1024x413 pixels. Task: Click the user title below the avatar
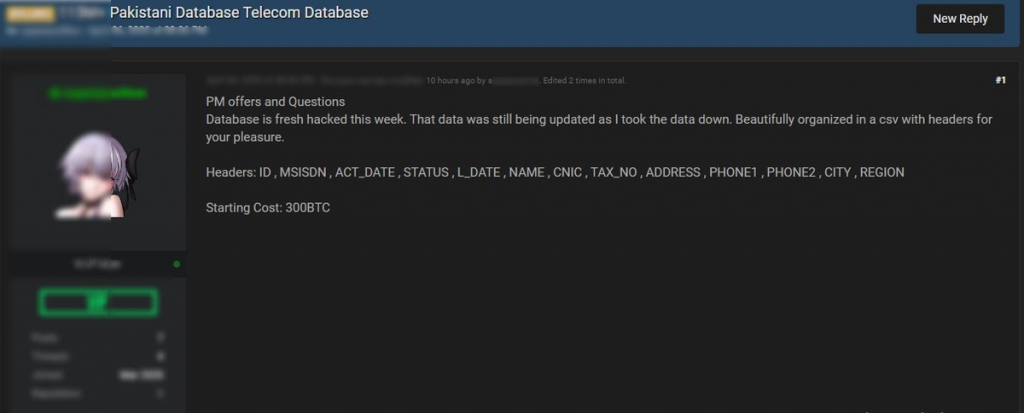pyautogui.click(x=97, y=264)
